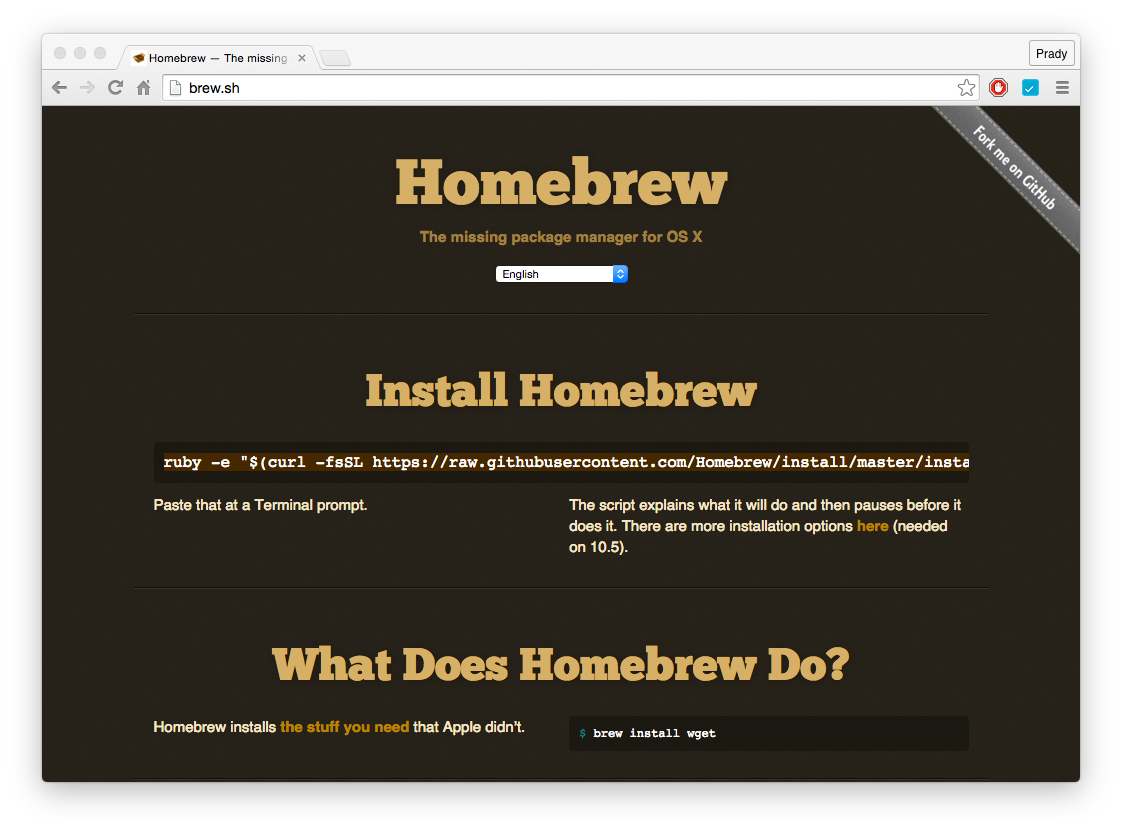This screenshot has height=832, width=1122.
Task: Minimize the window with yellow traffic light
Action: (80, 53)
